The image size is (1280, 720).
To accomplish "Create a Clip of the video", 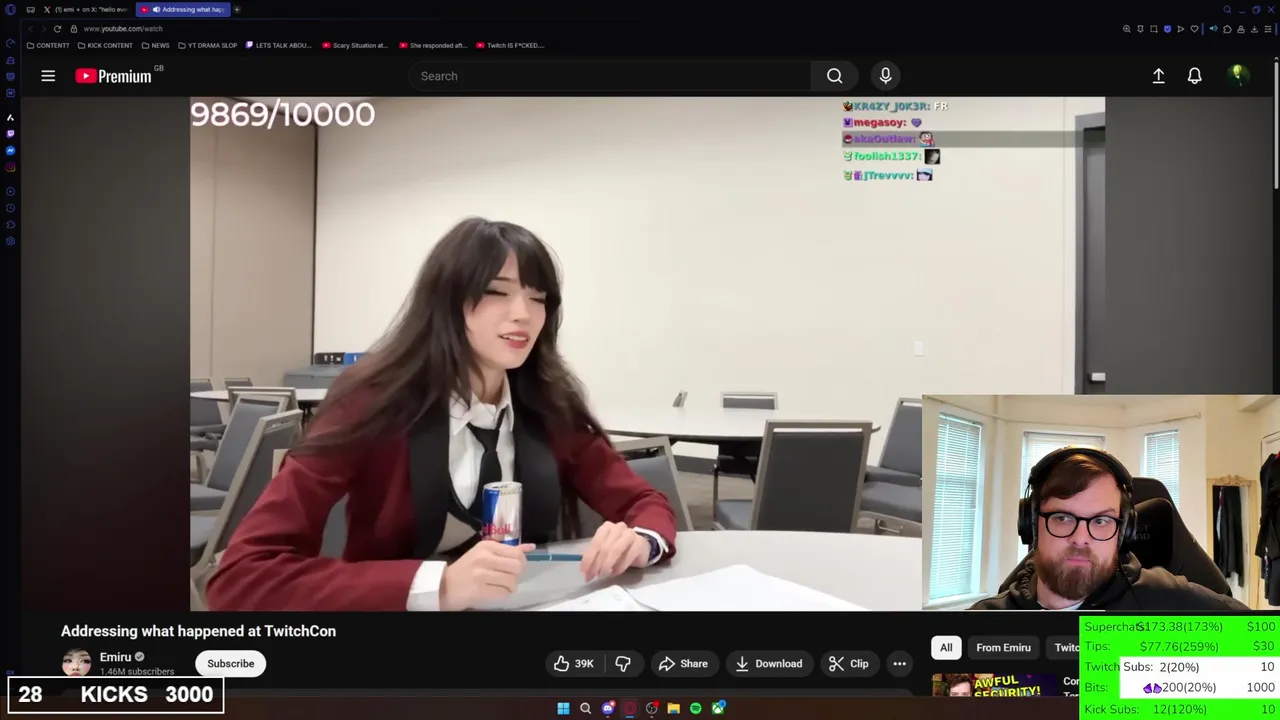I will point(848,664).
